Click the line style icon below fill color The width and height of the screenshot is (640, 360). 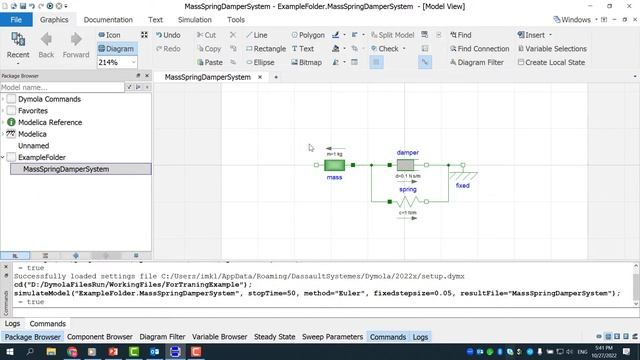[x=336, y=62]
